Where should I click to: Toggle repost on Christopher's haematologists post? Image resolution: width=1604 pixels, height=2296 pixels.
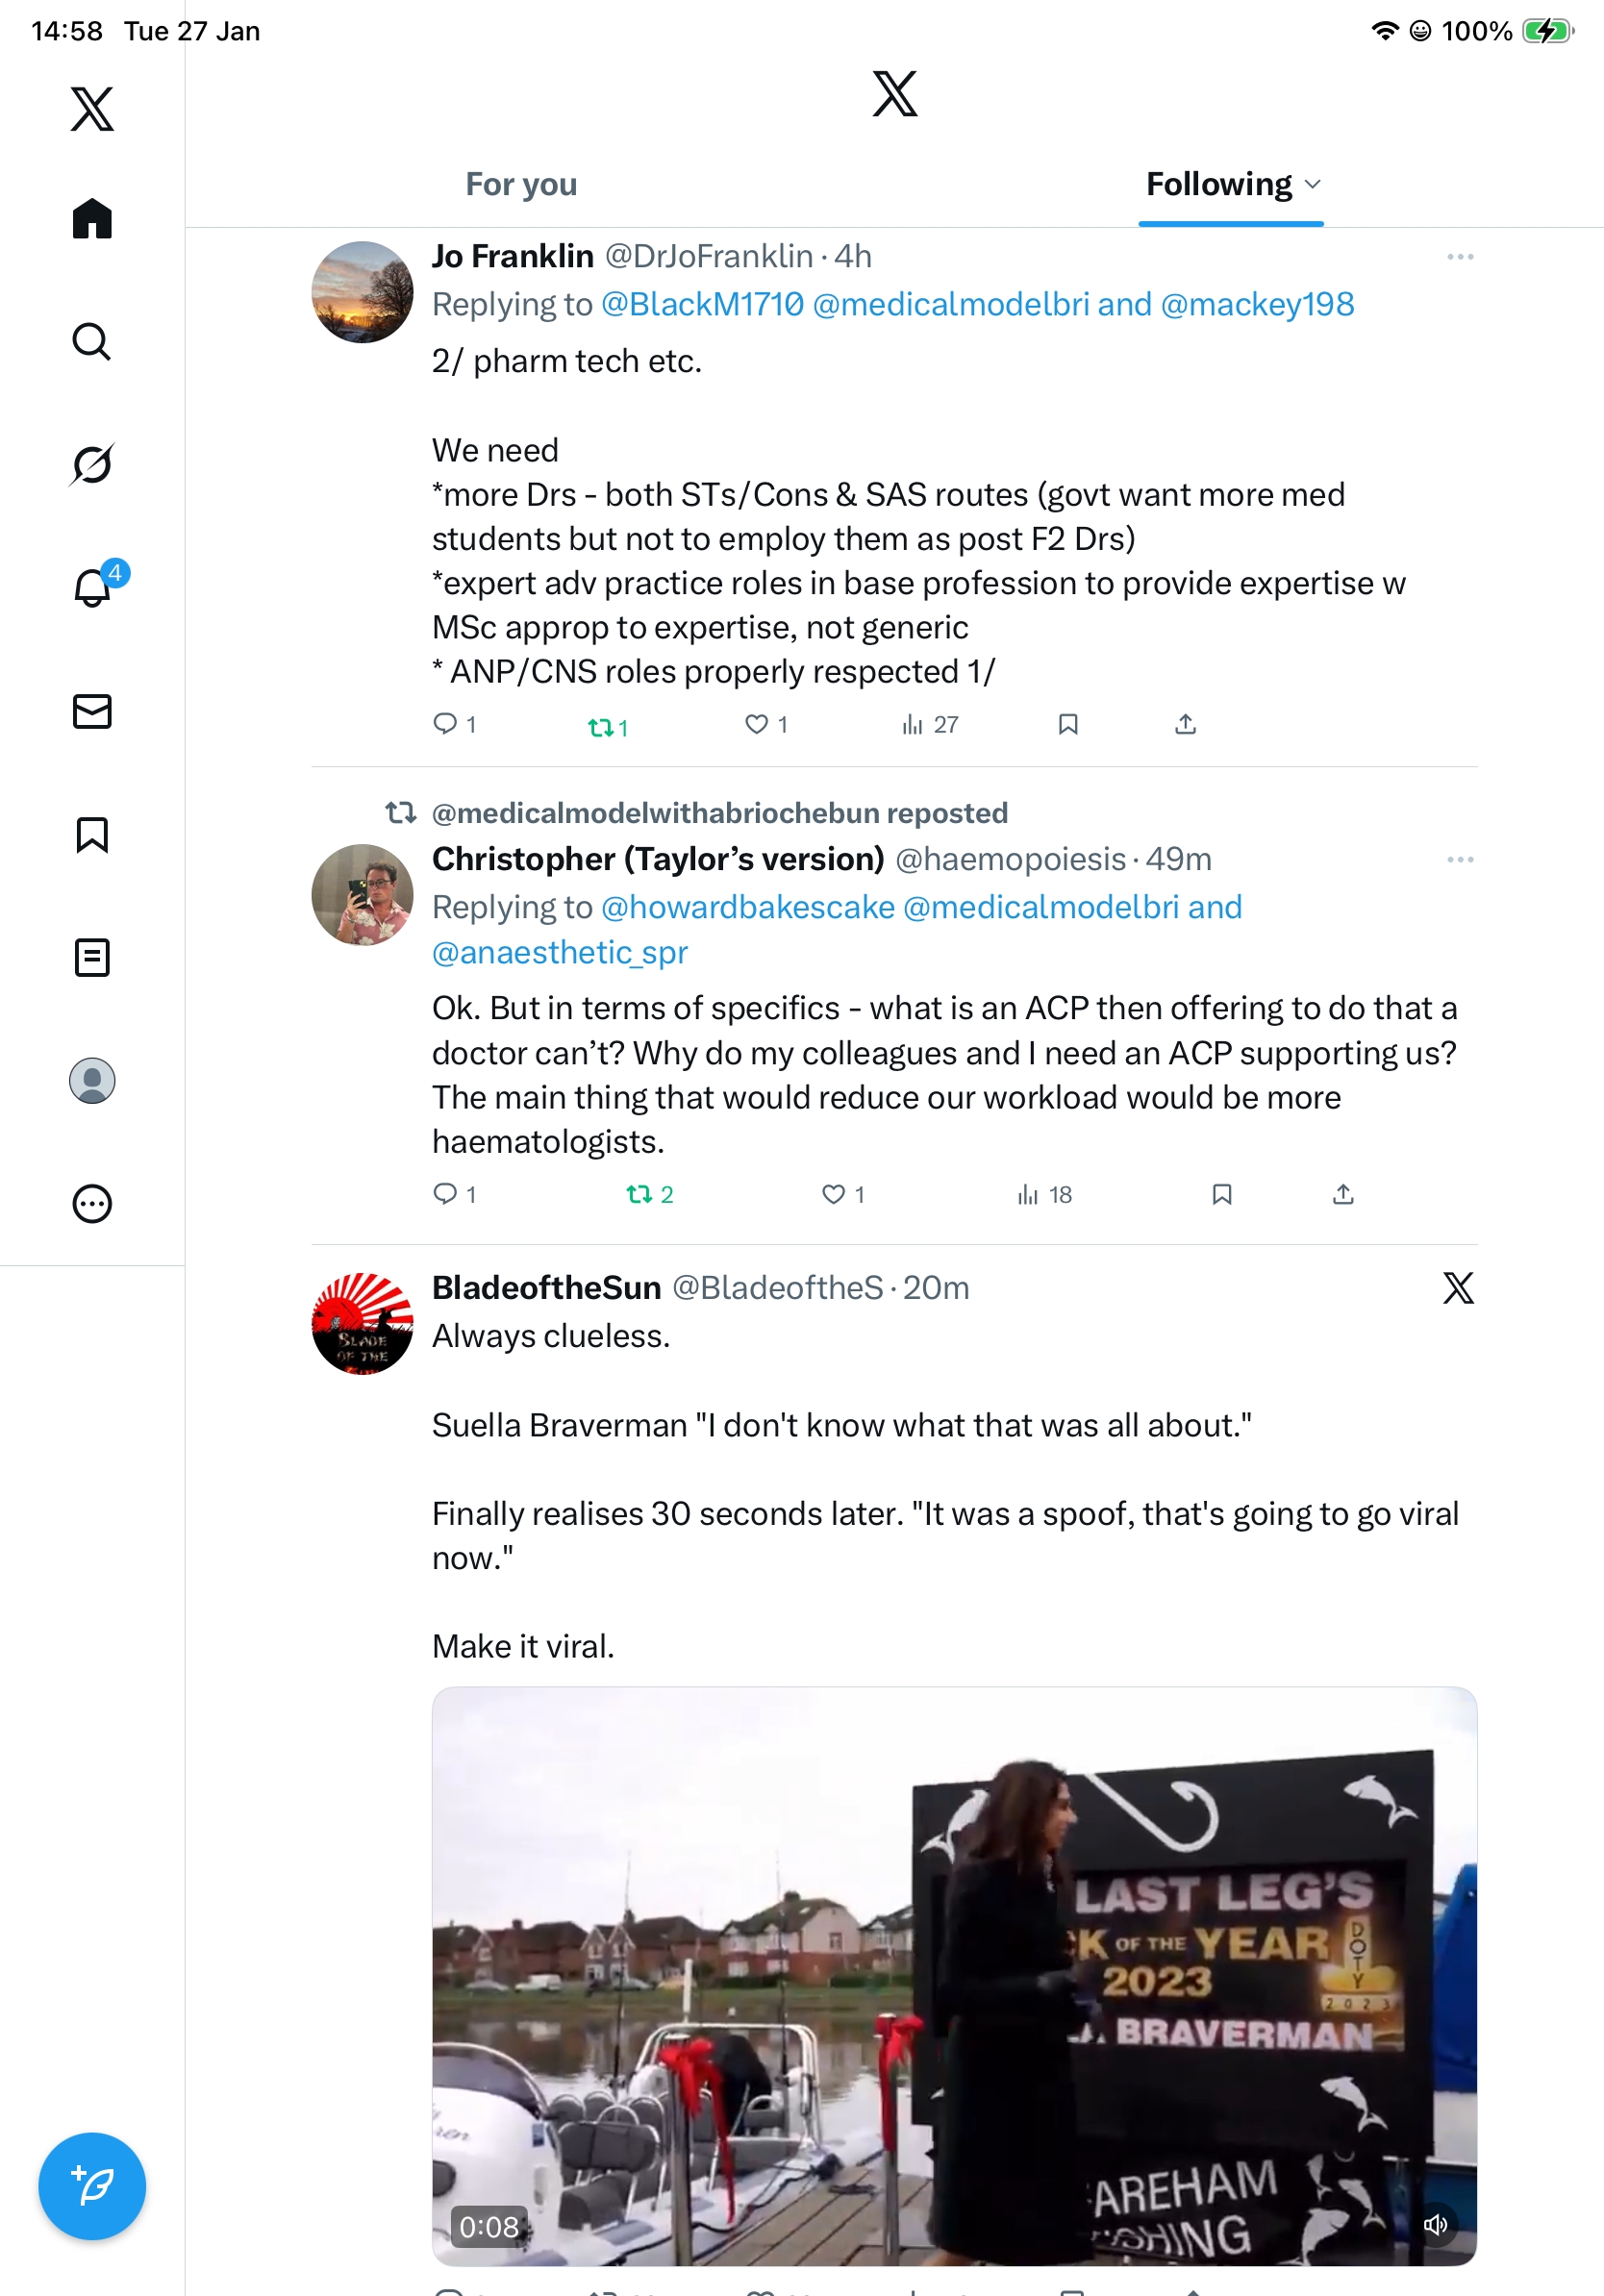click(x=640, y=1194)
